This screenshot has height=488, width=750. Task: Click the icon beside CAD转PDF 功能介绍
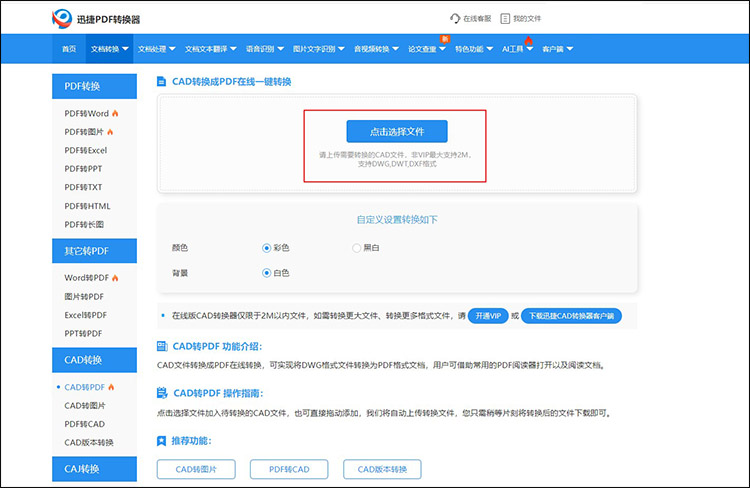tap(162, 346)
